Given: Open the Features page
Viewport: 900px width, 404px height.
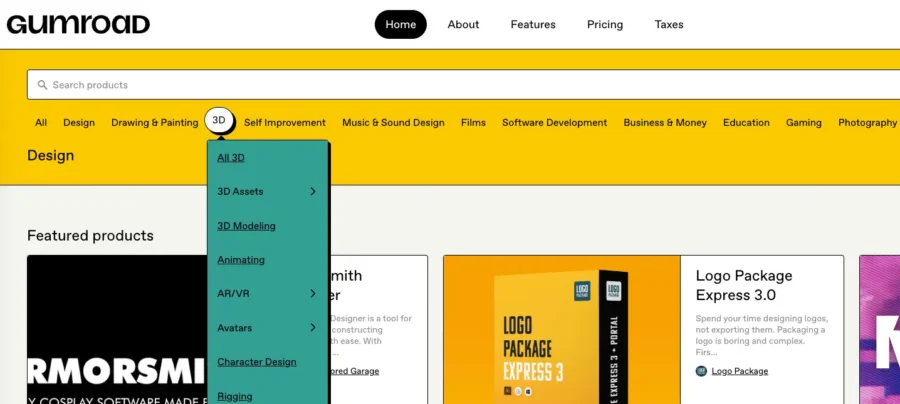Looking at the screenshot, I should tap(533, 25).
